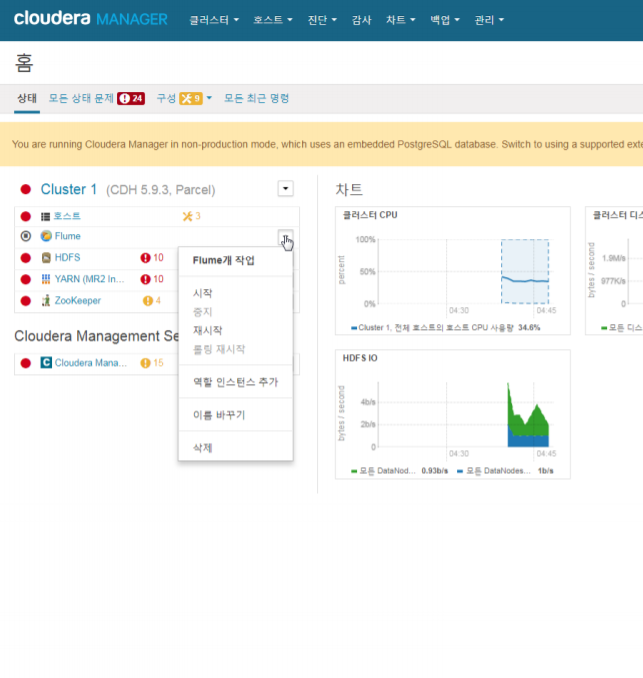Click the stopped status icon beside Flume

click(x=26, y=236)
